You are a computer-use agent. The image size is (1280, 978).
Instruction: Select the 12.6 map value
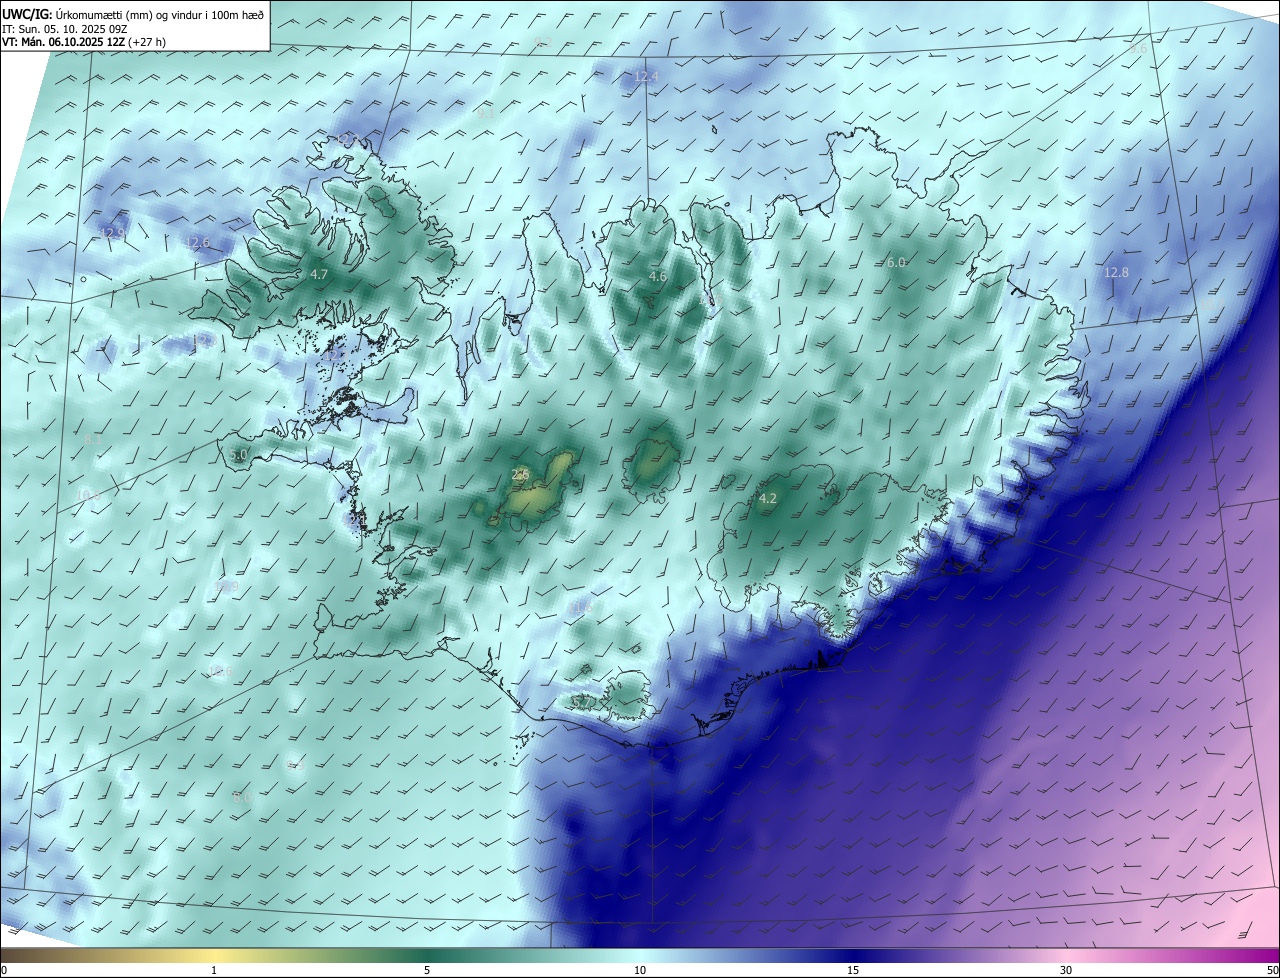197,242
